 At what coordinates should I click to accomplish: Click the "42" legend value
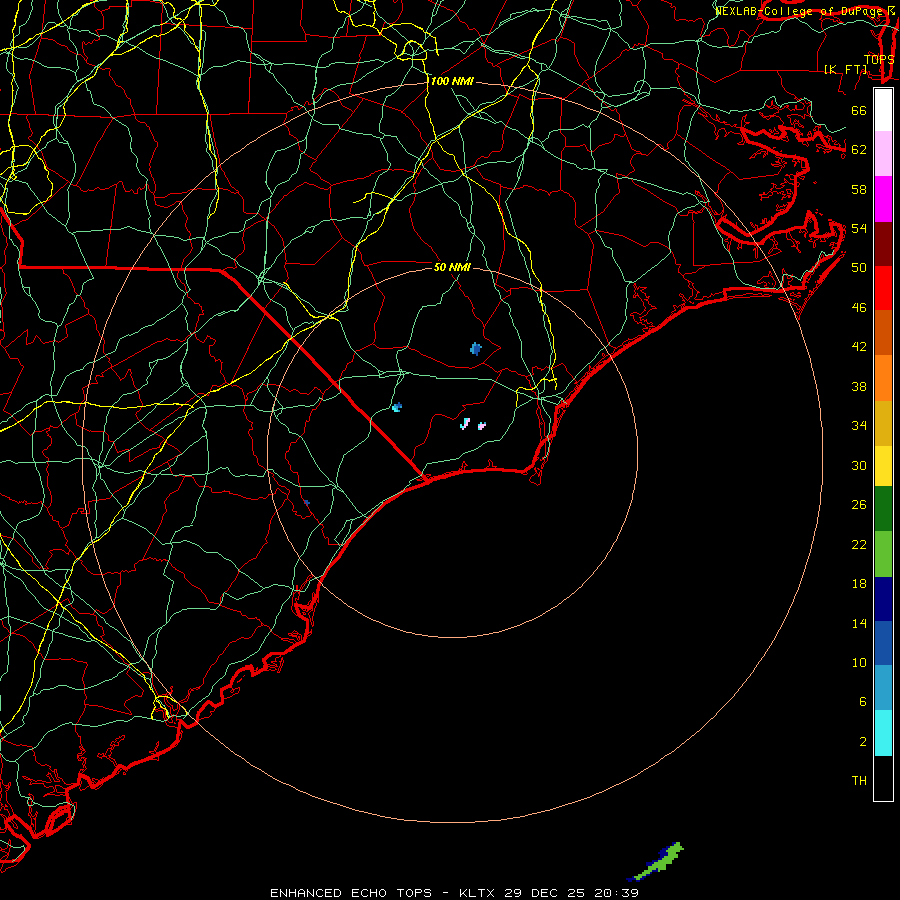859,347
